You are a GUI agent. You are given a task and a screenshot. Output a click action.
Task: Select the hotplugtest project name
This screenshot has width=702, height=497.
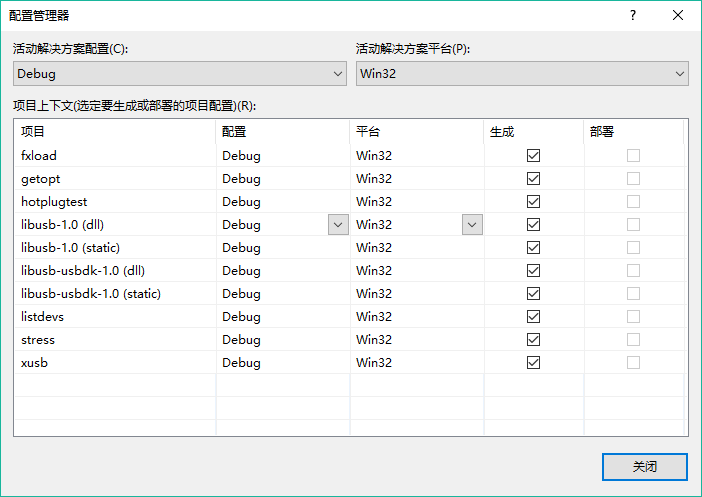coord(54,202)
